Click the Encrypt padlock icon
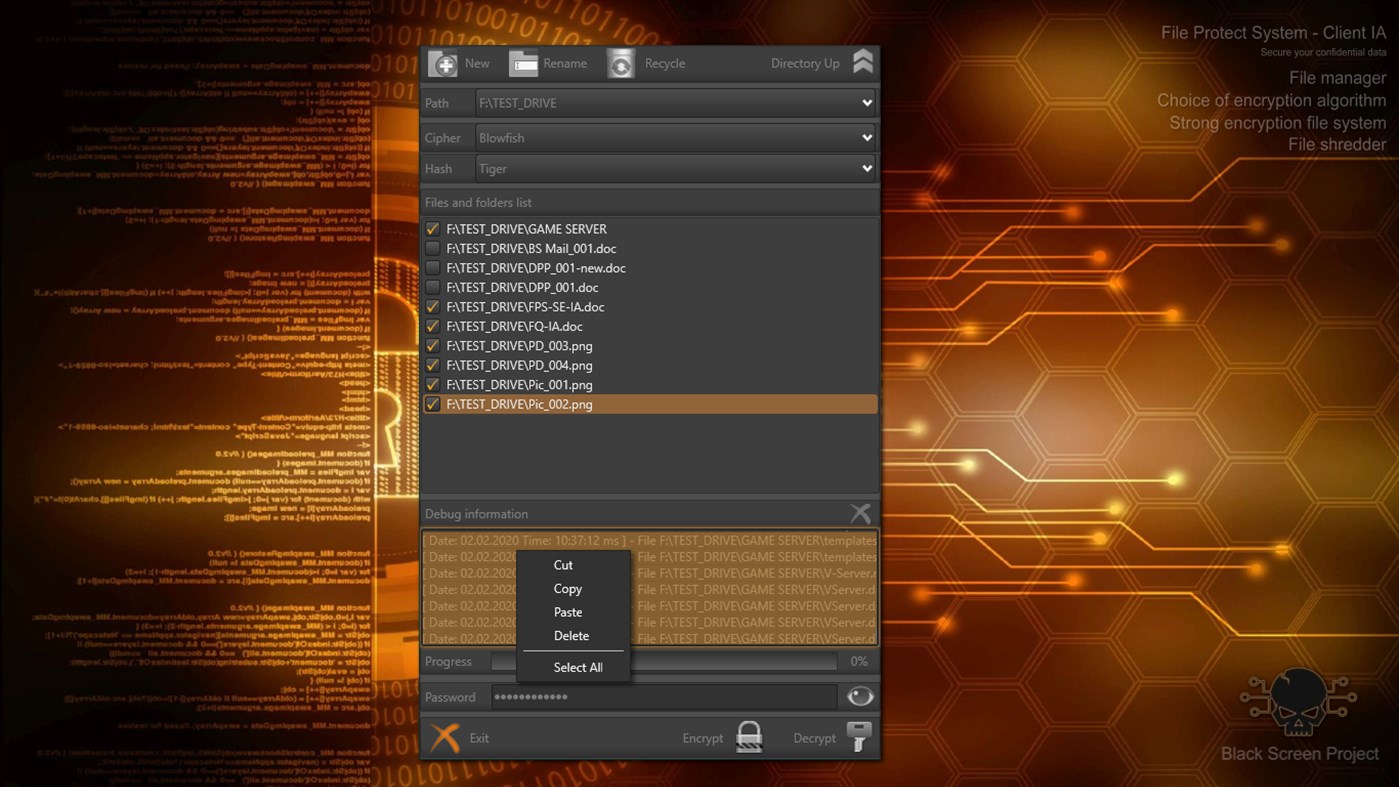 tap(748, 737)
